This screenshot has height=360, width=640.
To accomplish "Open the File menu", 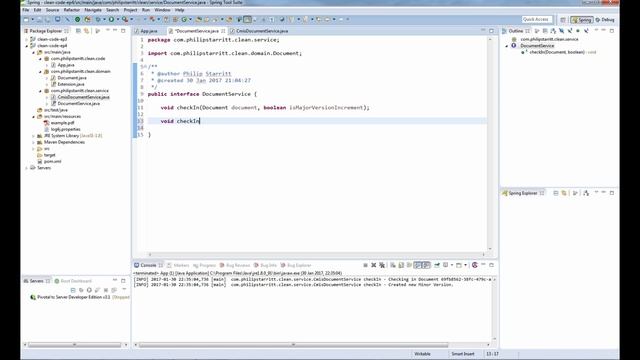I will 26,10.
